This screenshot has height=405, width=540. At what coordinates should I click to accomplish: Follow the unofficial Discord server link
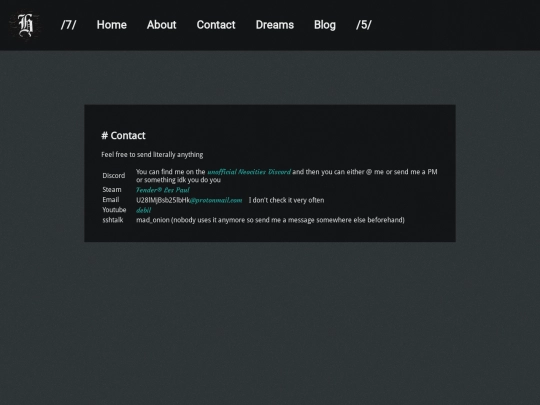[249, 172]
